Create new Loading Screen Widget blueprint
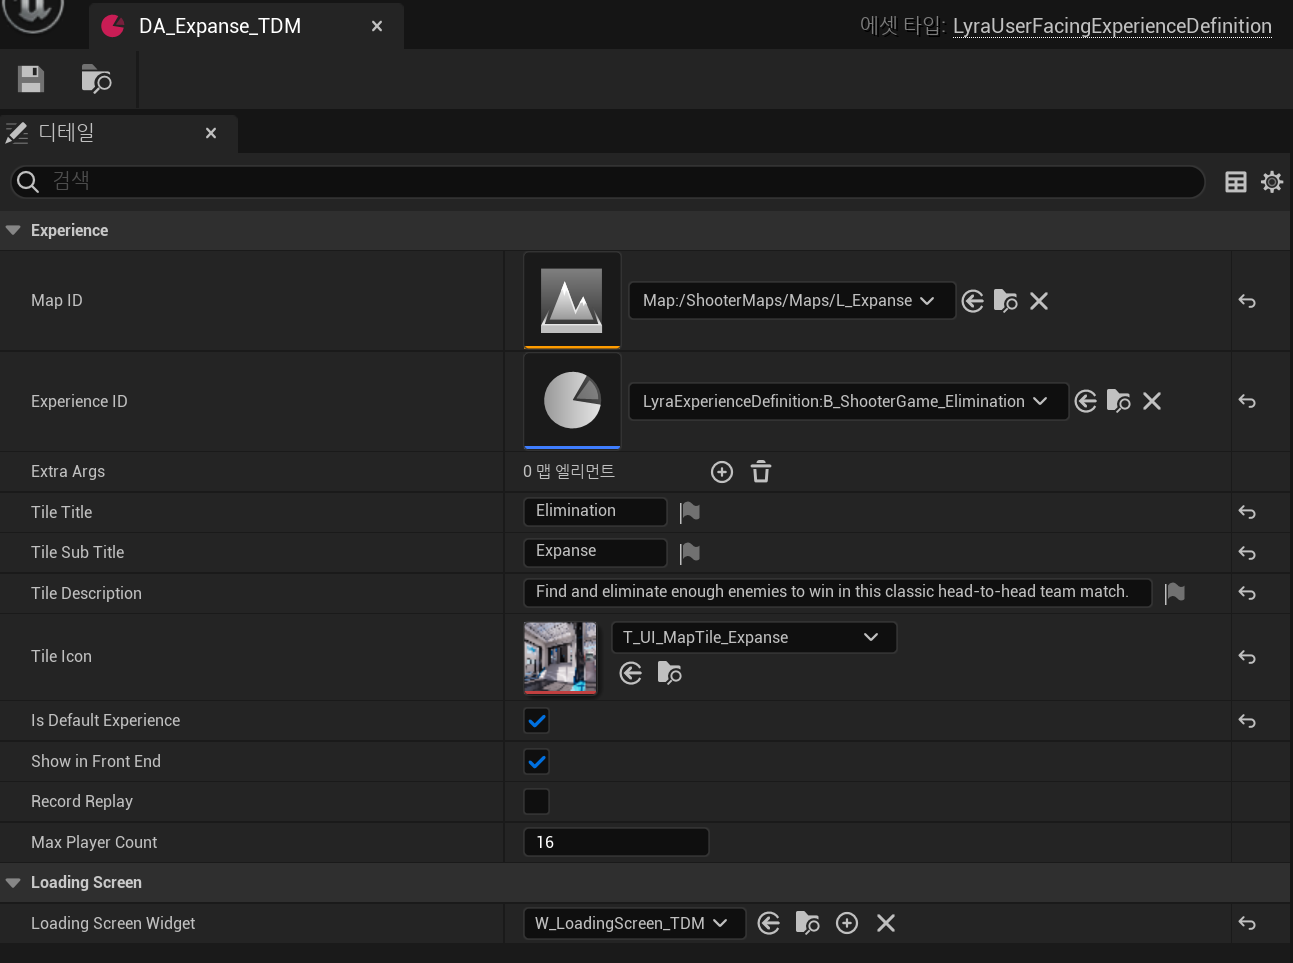The width and height of the screenshot is (1293, 963). (847, 923)
